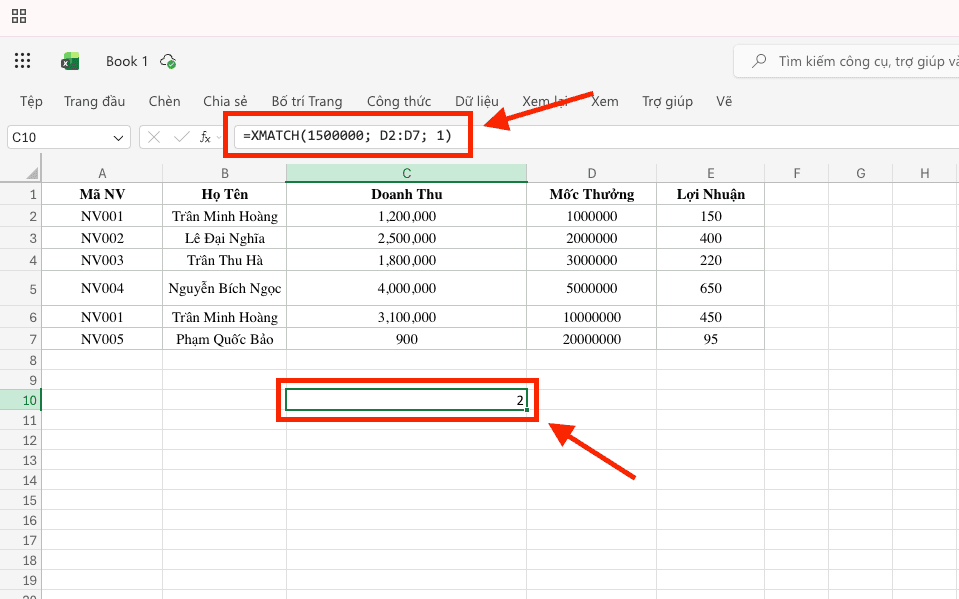Click cell NV004
Image resolution: width=959 pixels, height=599 pixels.
102,288
